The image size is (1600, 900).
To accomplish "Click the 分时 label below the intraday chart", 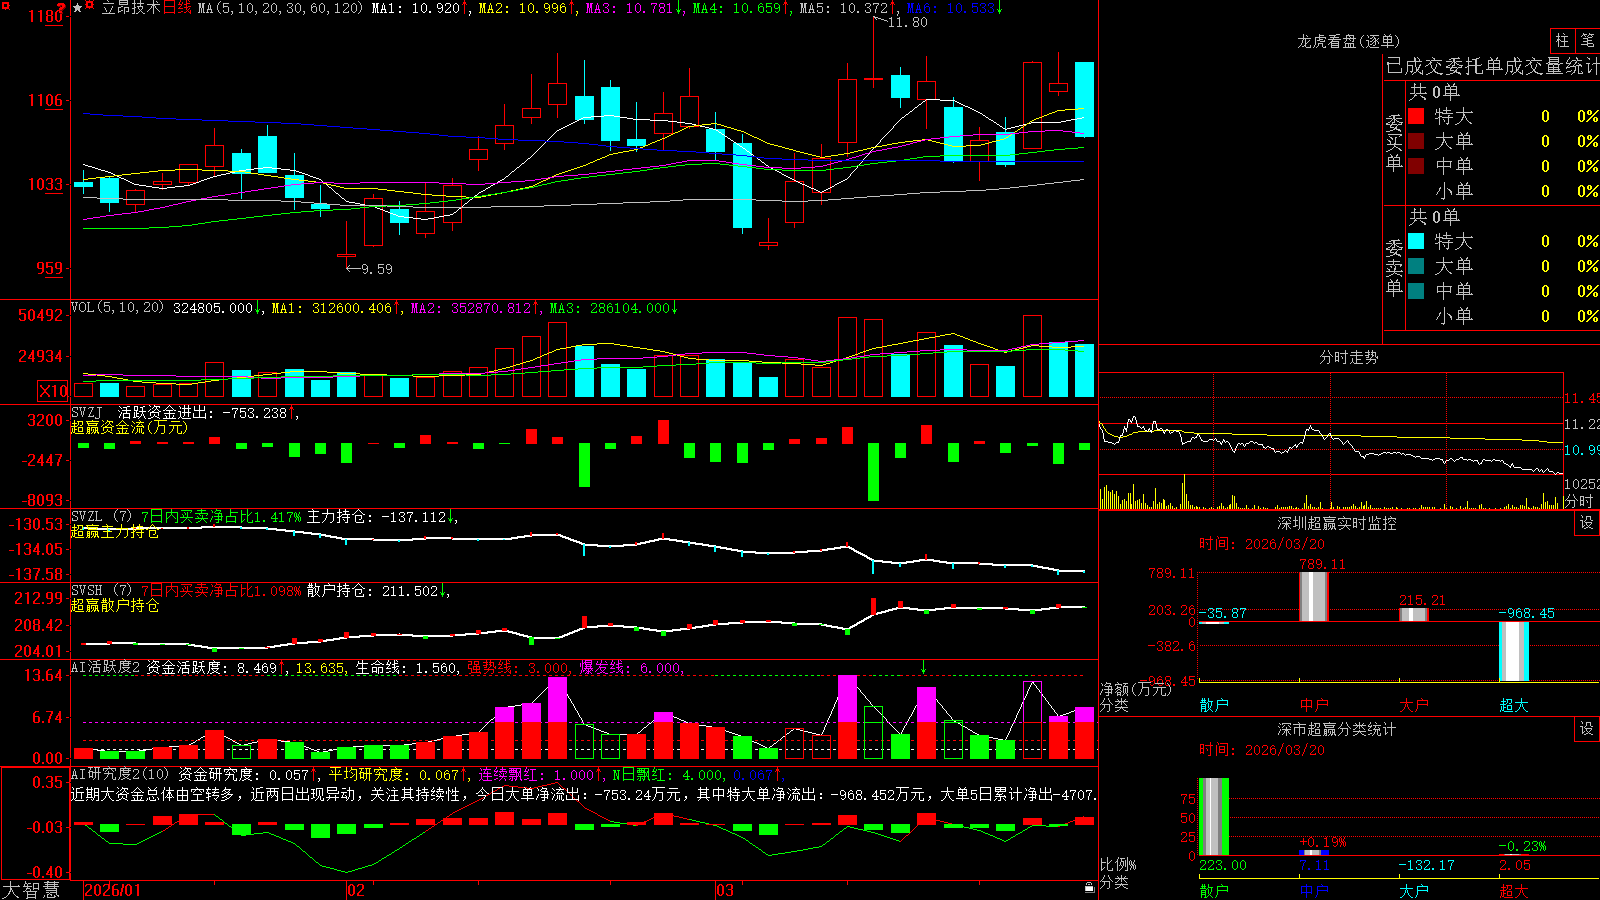I will click(1579, 501).
